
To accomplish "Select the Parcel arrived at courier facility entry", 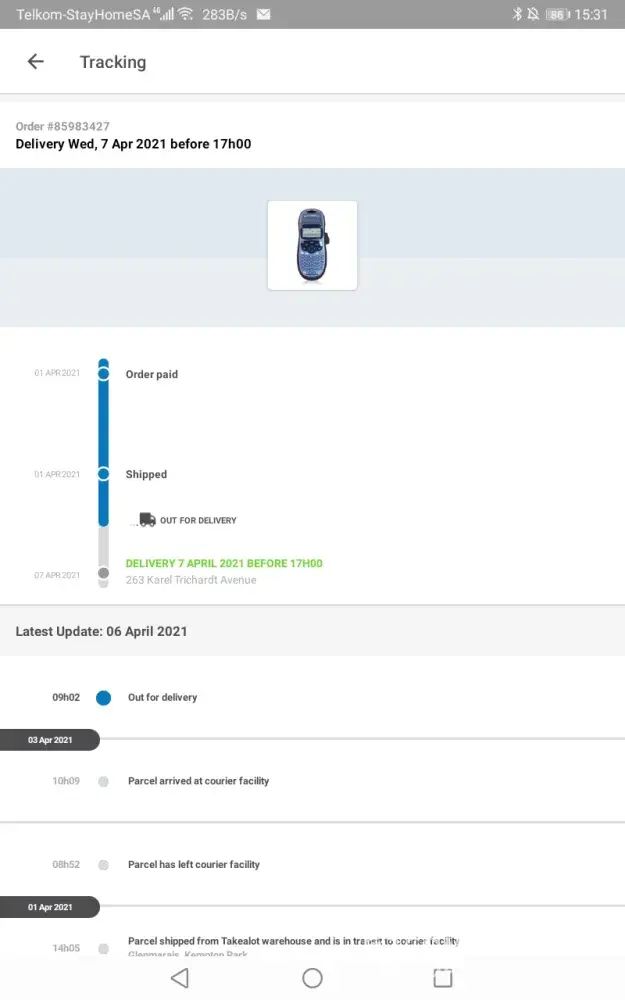I will point(198,781).
